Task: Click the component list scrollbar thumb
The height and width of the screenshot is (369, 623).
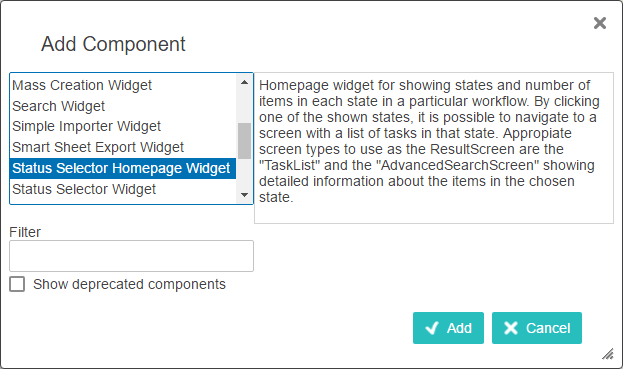Action: 244,141
